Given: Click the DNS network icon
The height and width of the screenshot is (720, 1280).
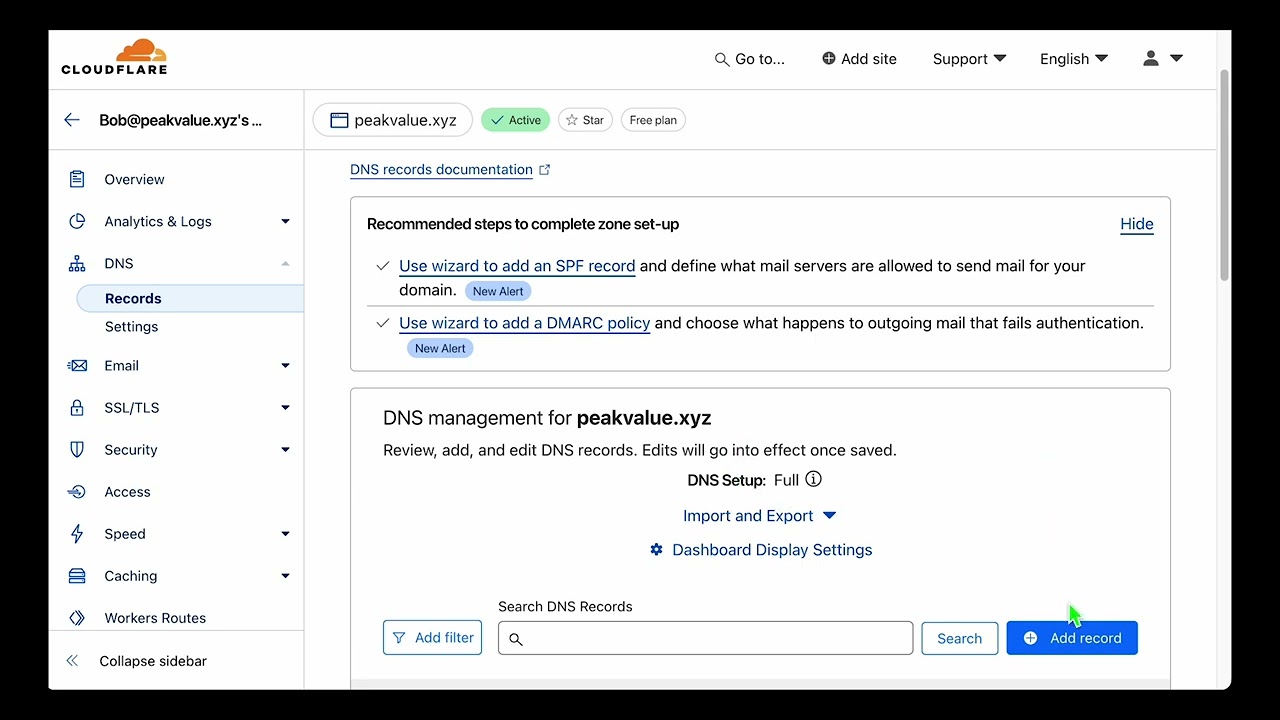Looking at the screenshot, I should 77,264.
